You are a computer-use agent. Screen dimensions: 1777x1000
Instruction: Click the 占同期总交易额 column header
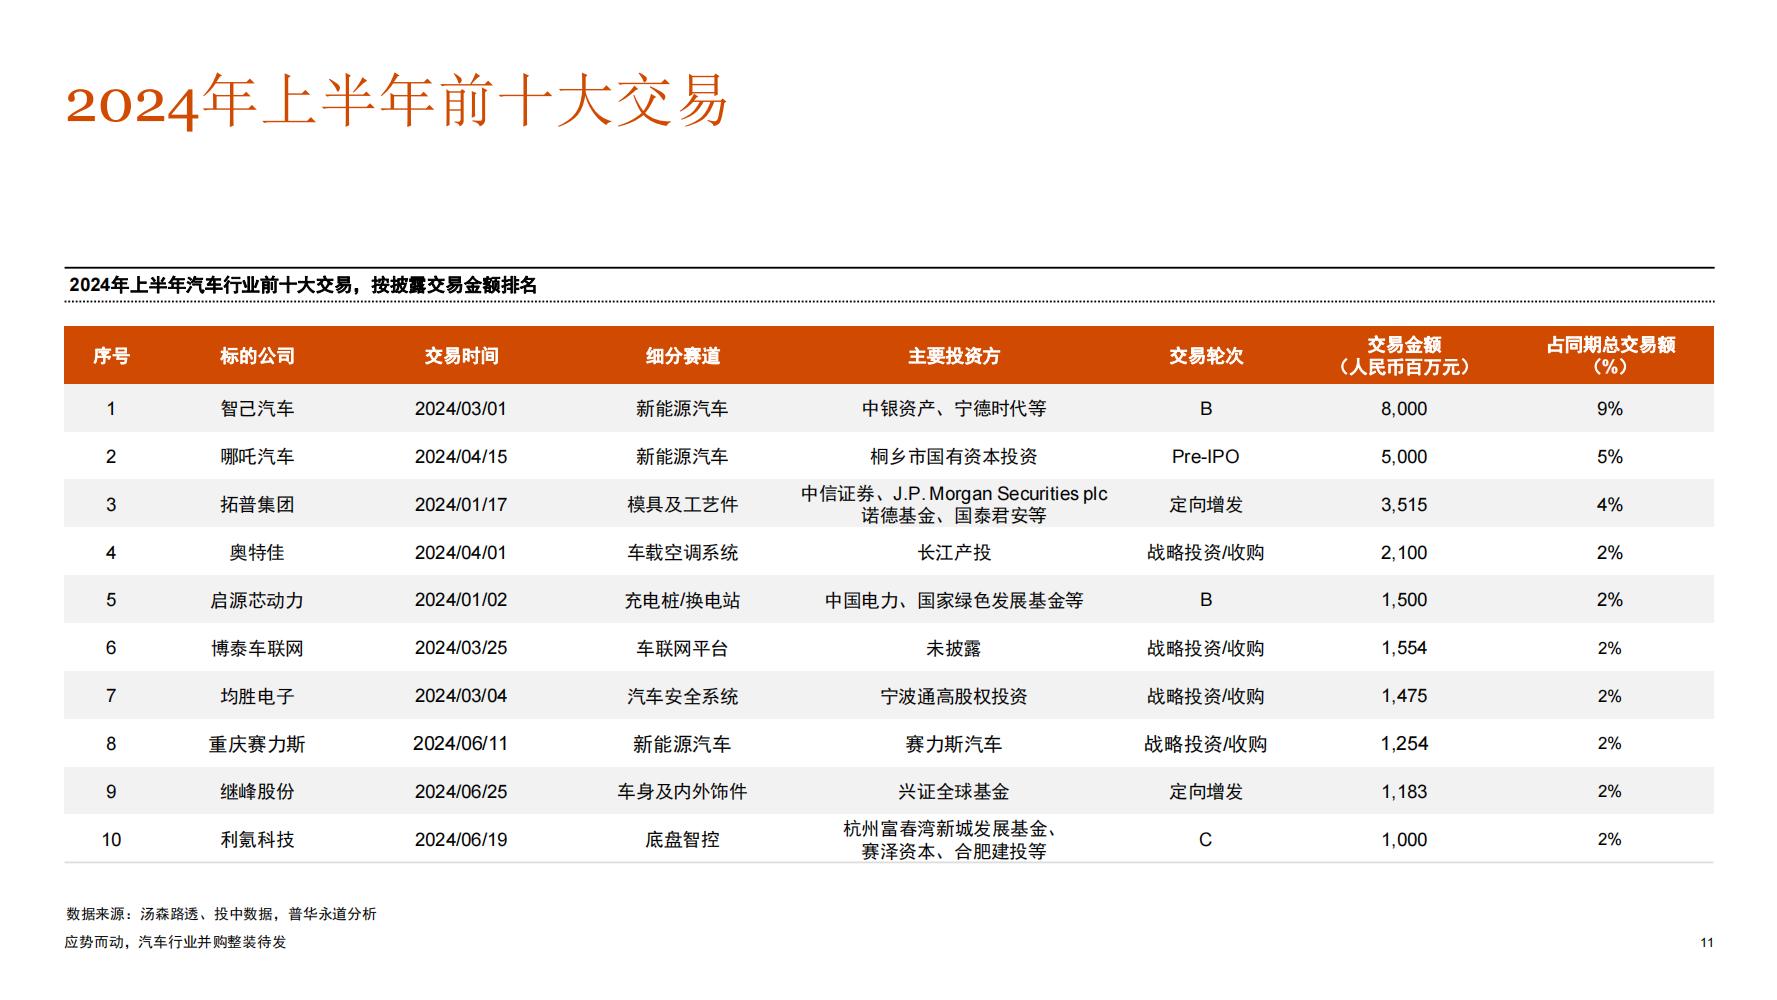point(1610,356)
